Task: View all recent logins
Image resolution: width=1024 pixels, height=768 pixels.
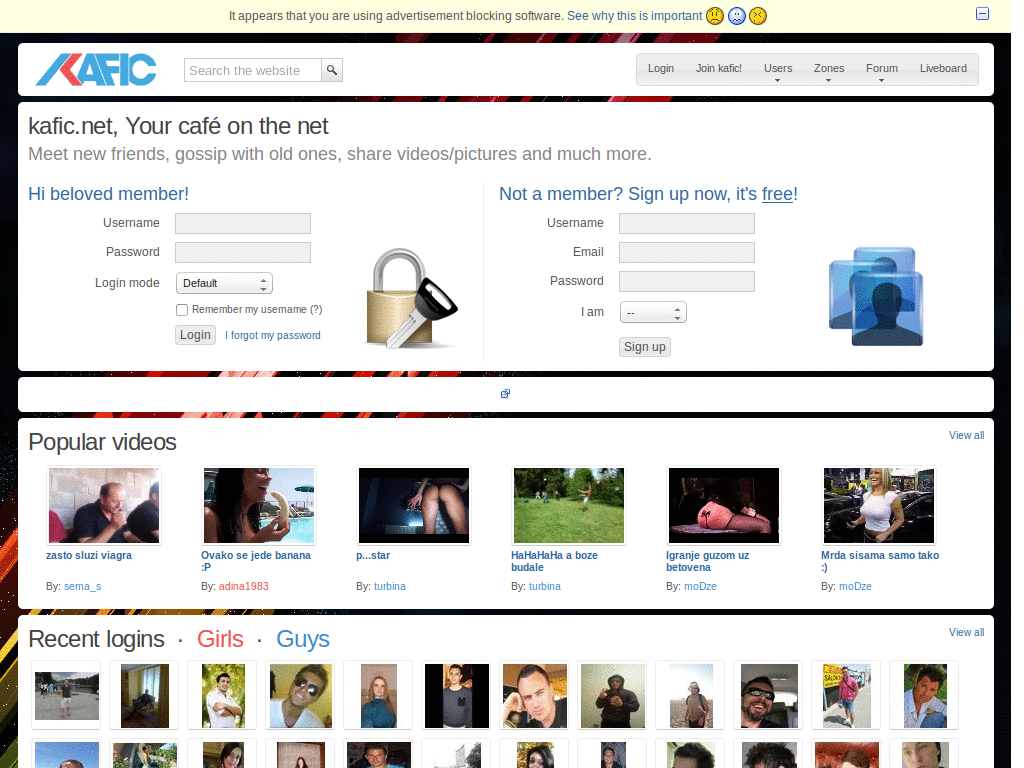Action: pos(967,633)
